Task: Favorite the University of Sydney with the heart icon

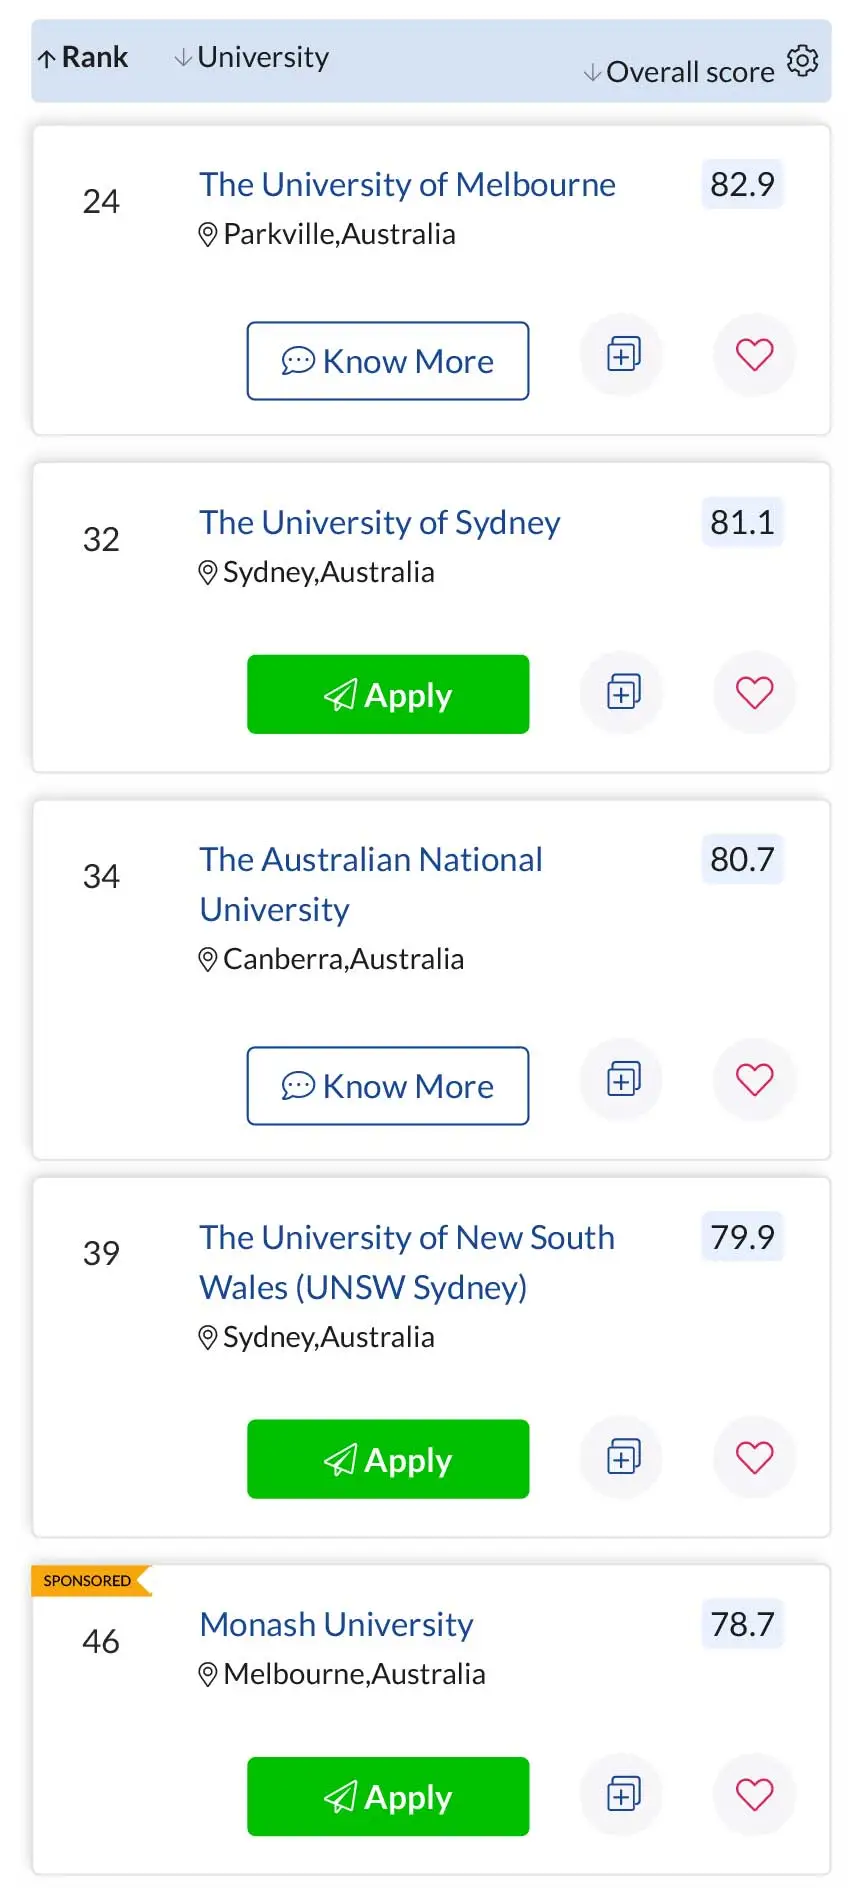Action: click(754, 692)
